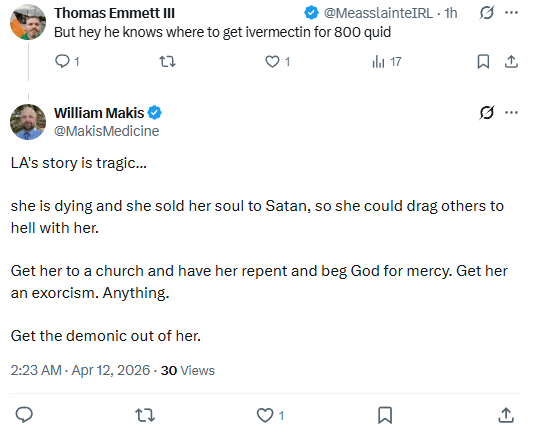
Task: Visit the @MakisMedicine handle link
Action: [x=107, y=131]
